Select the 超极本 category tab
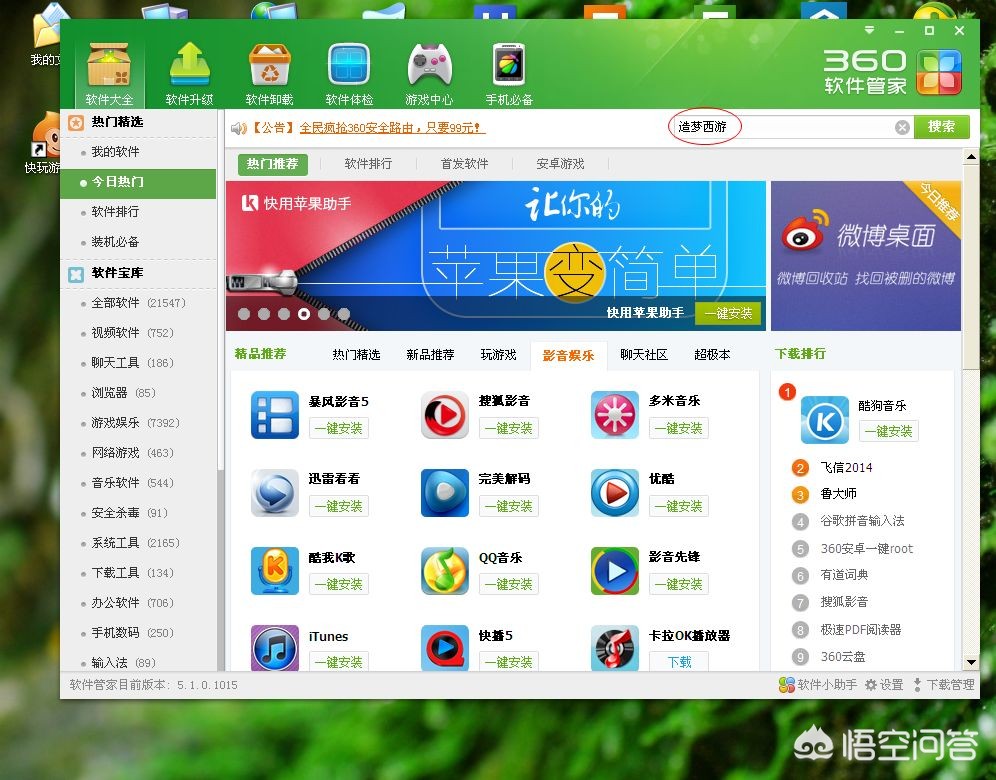This screenshot has width=996, height=780. tap(712, 354)
